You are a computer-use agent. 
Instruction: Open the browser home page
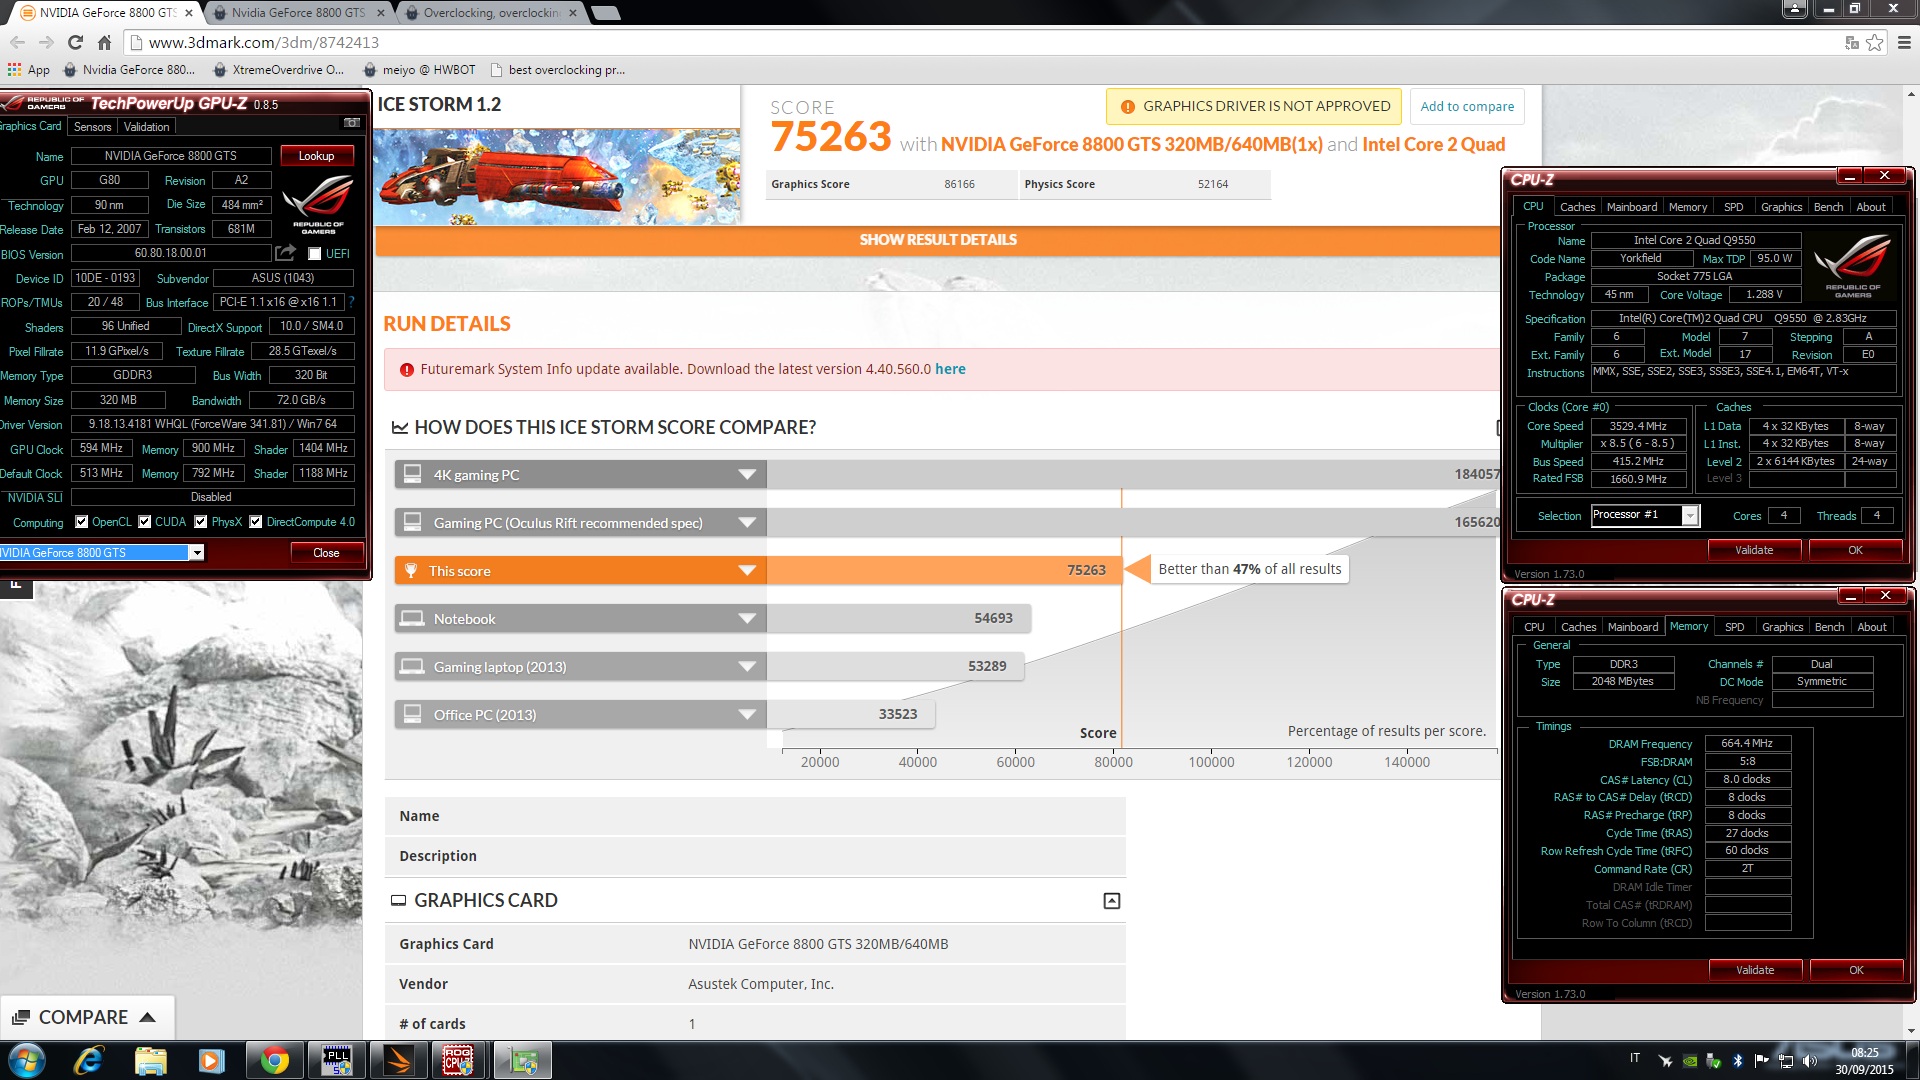pyautogui.click(x=104, y=42)
